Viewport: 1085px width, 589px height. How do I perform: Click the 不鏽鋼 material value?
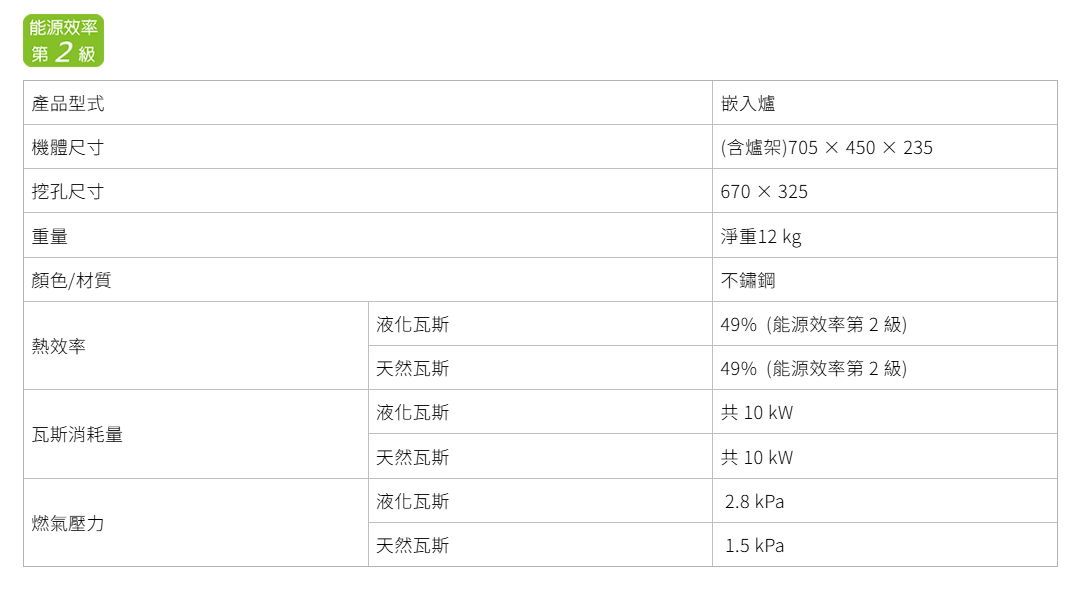point(748,280)
